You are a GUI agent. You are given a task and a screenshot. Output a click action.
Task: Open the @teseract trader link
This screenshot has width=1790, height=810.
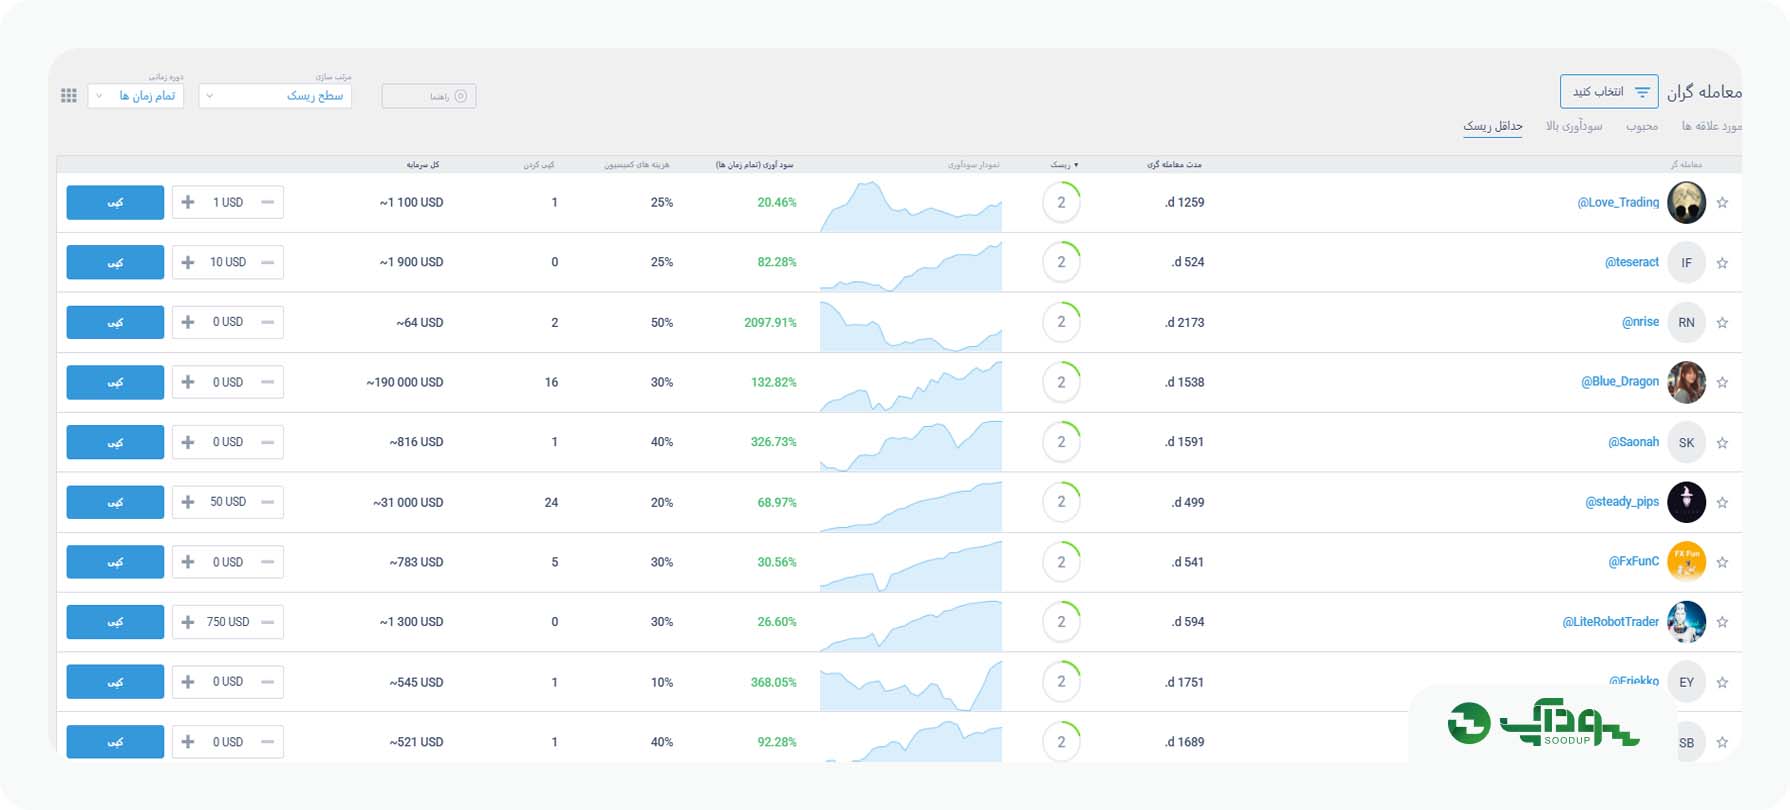pos(1632,262)
